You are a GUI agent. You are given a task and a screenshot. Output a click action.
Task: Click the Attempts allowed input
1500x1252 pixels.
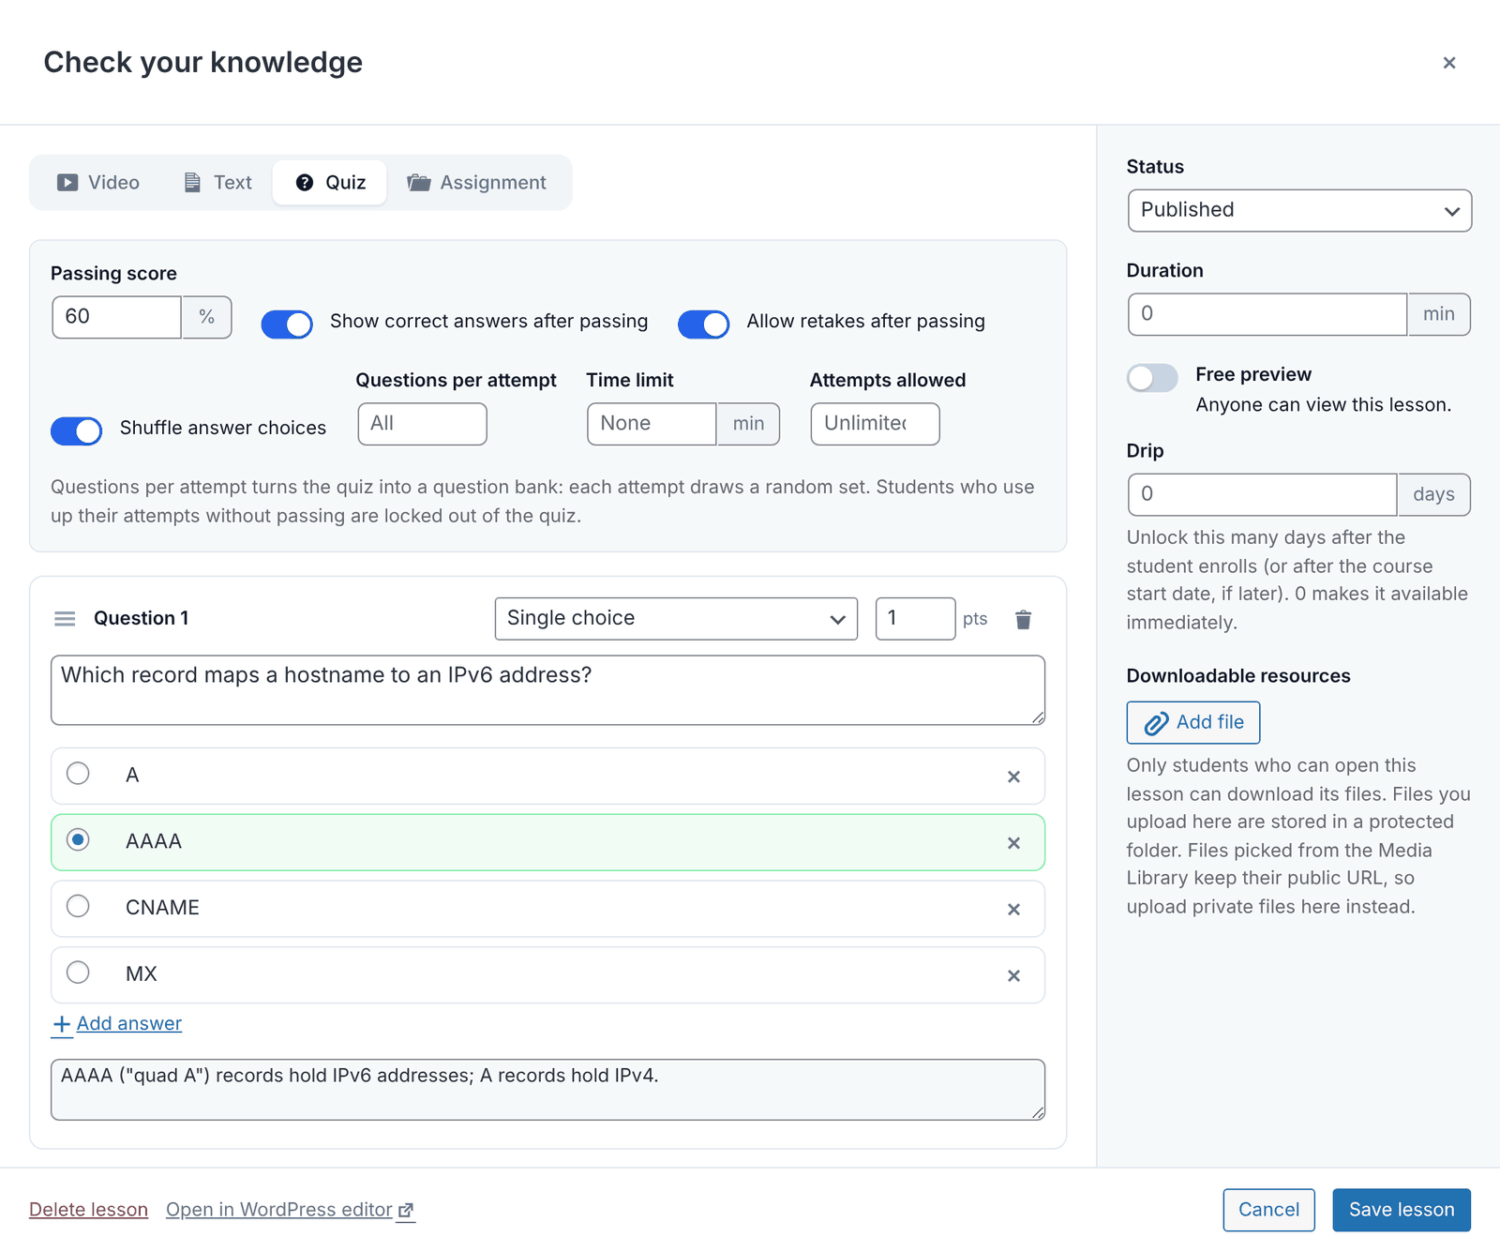click(x=875, y=424)
